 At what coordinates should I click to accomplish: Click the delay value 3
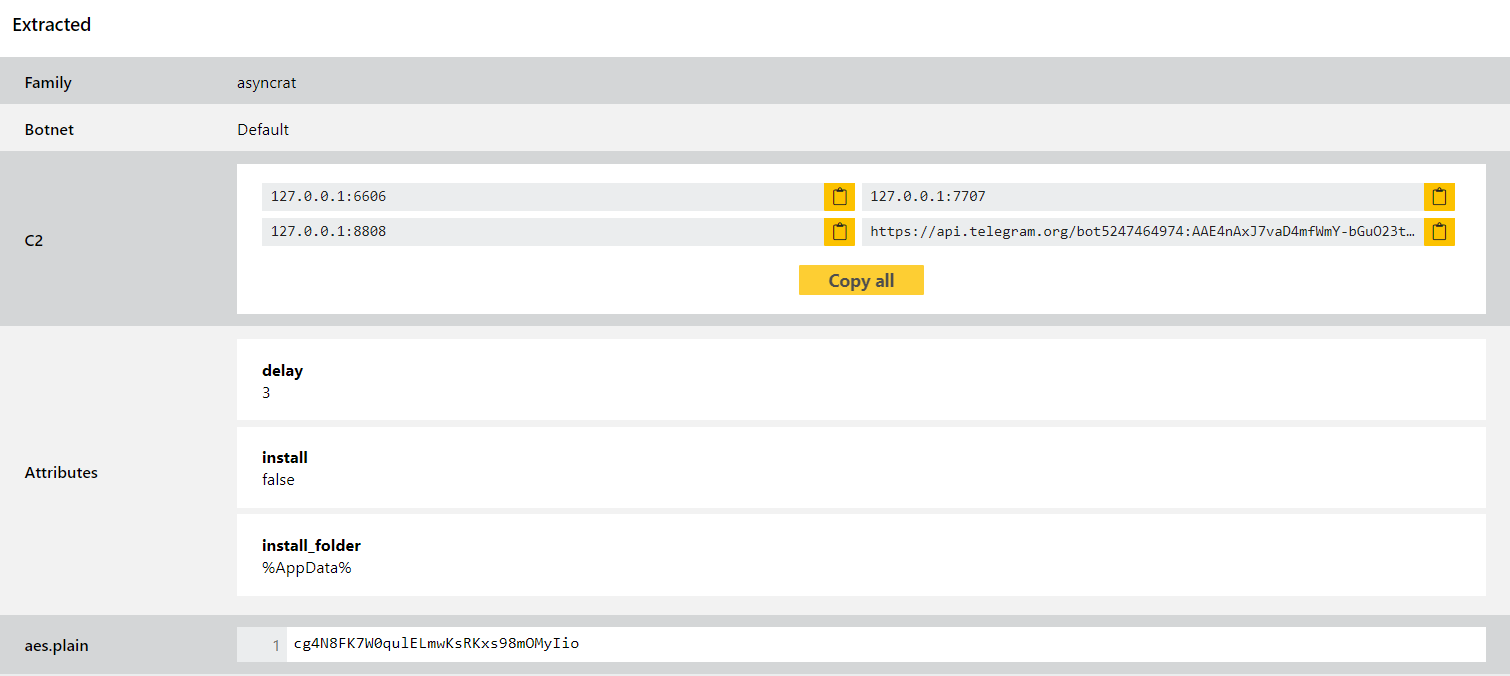(266, 393)
